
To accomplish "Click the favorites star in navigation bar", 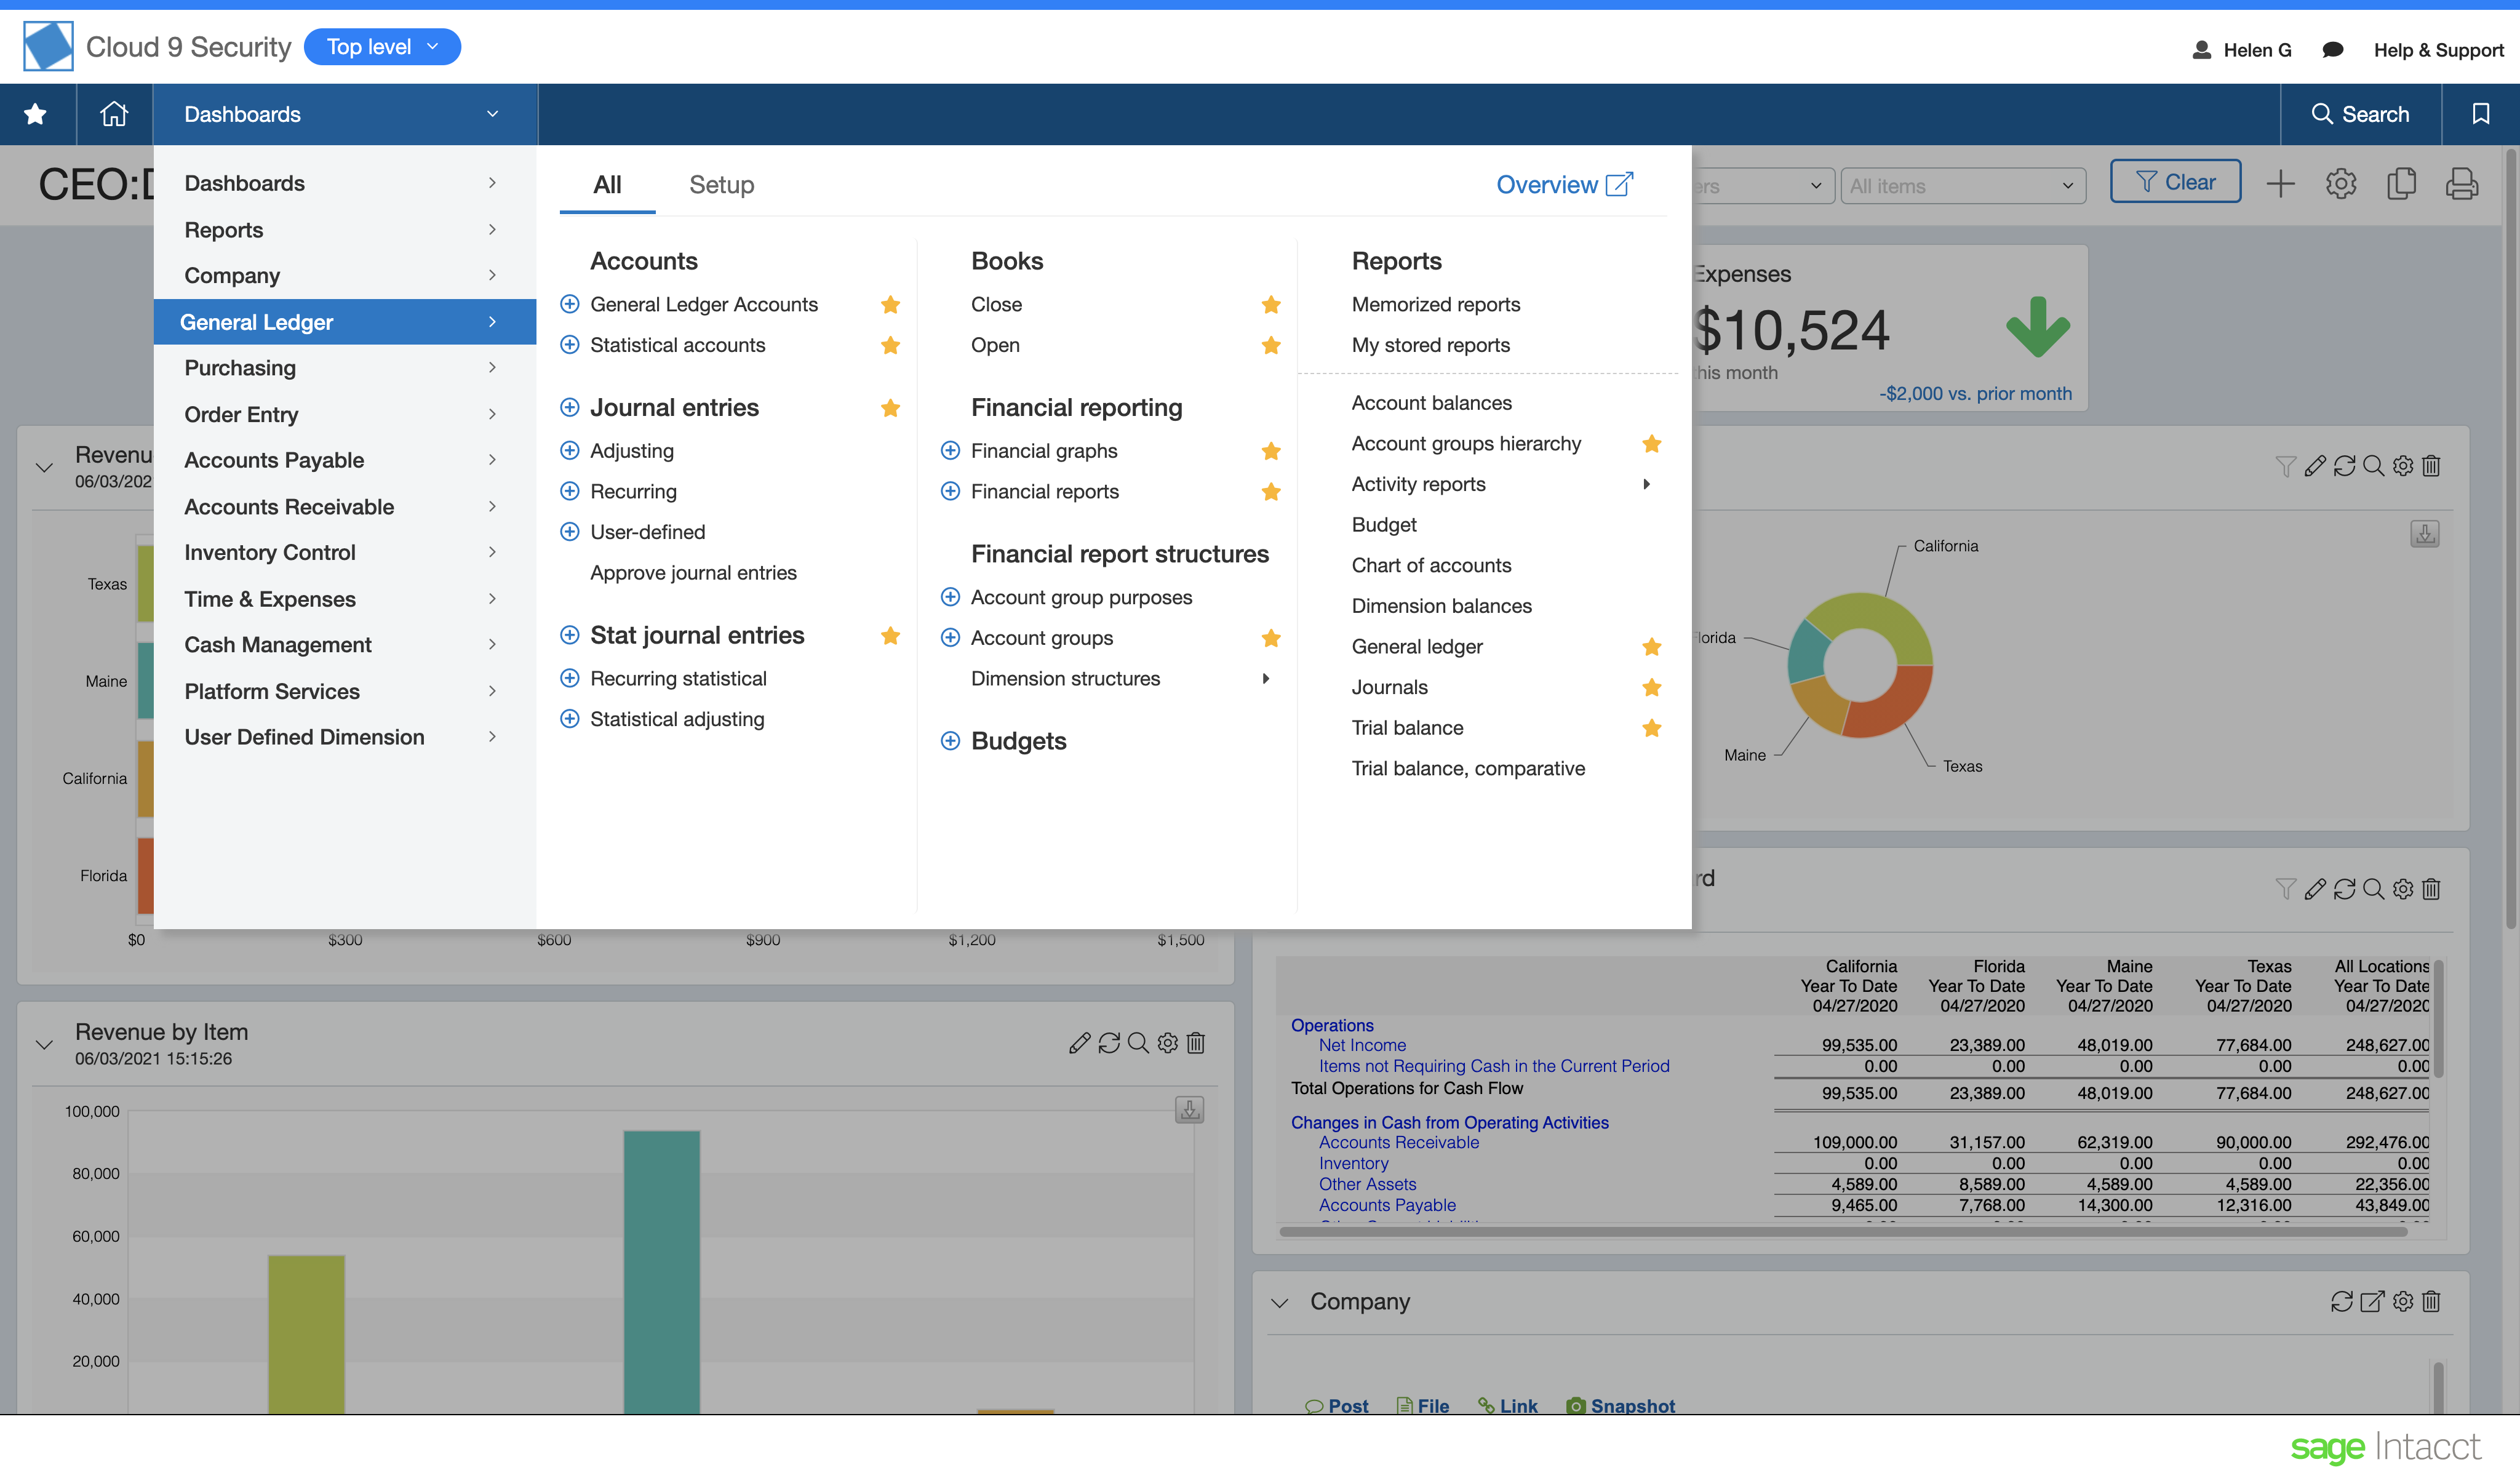I will [36, 114].
